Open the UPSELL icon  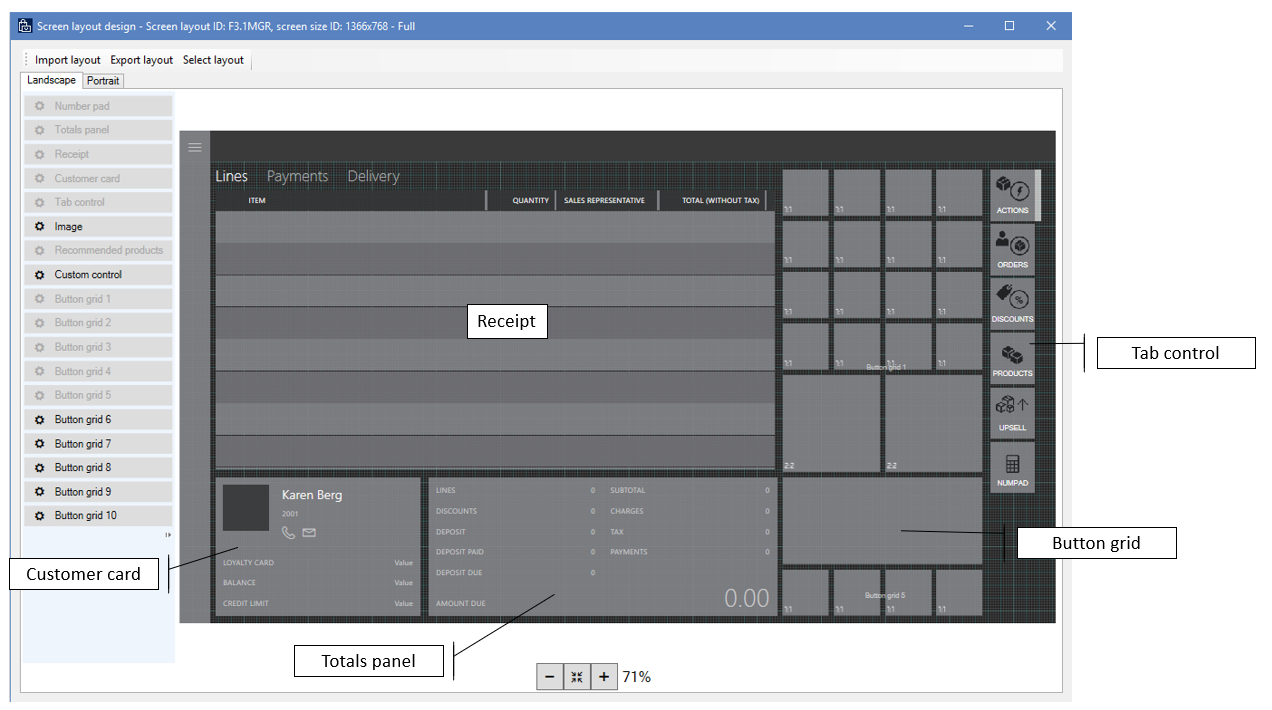point(1012,410)
